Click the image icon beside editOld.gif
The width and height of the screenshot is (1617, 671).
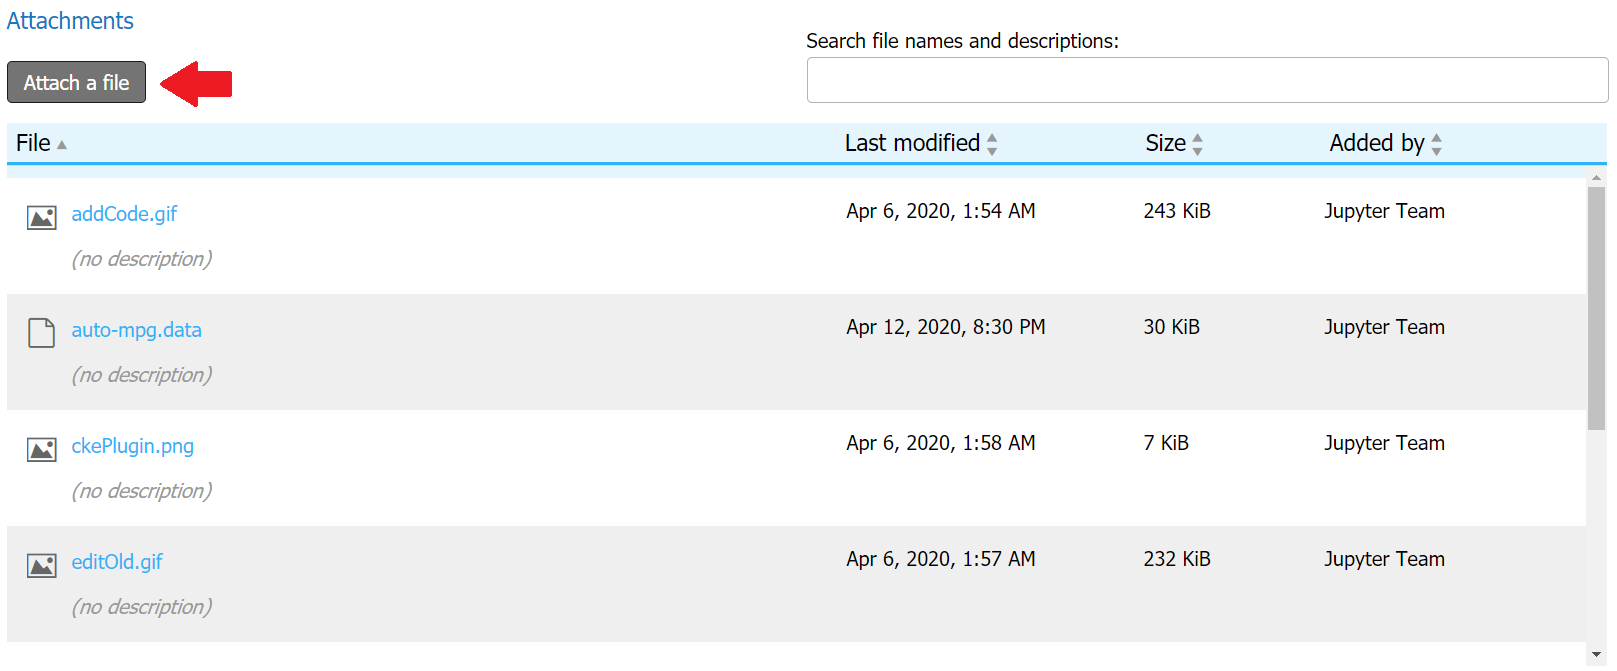click(41, 565)
